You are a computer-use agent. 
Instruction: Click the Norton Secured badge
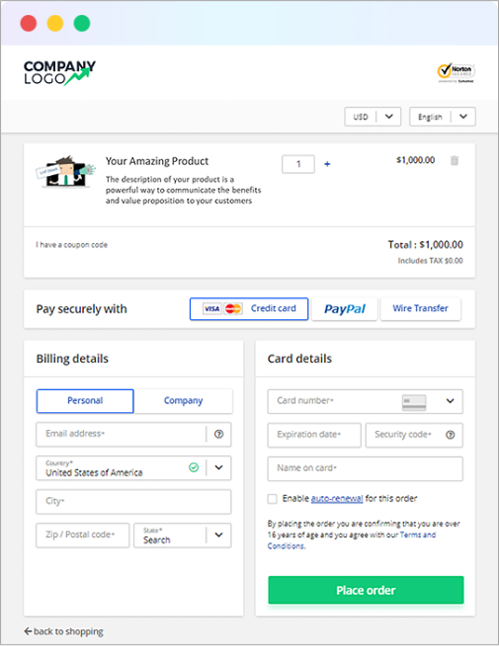(x=456, y=73)
